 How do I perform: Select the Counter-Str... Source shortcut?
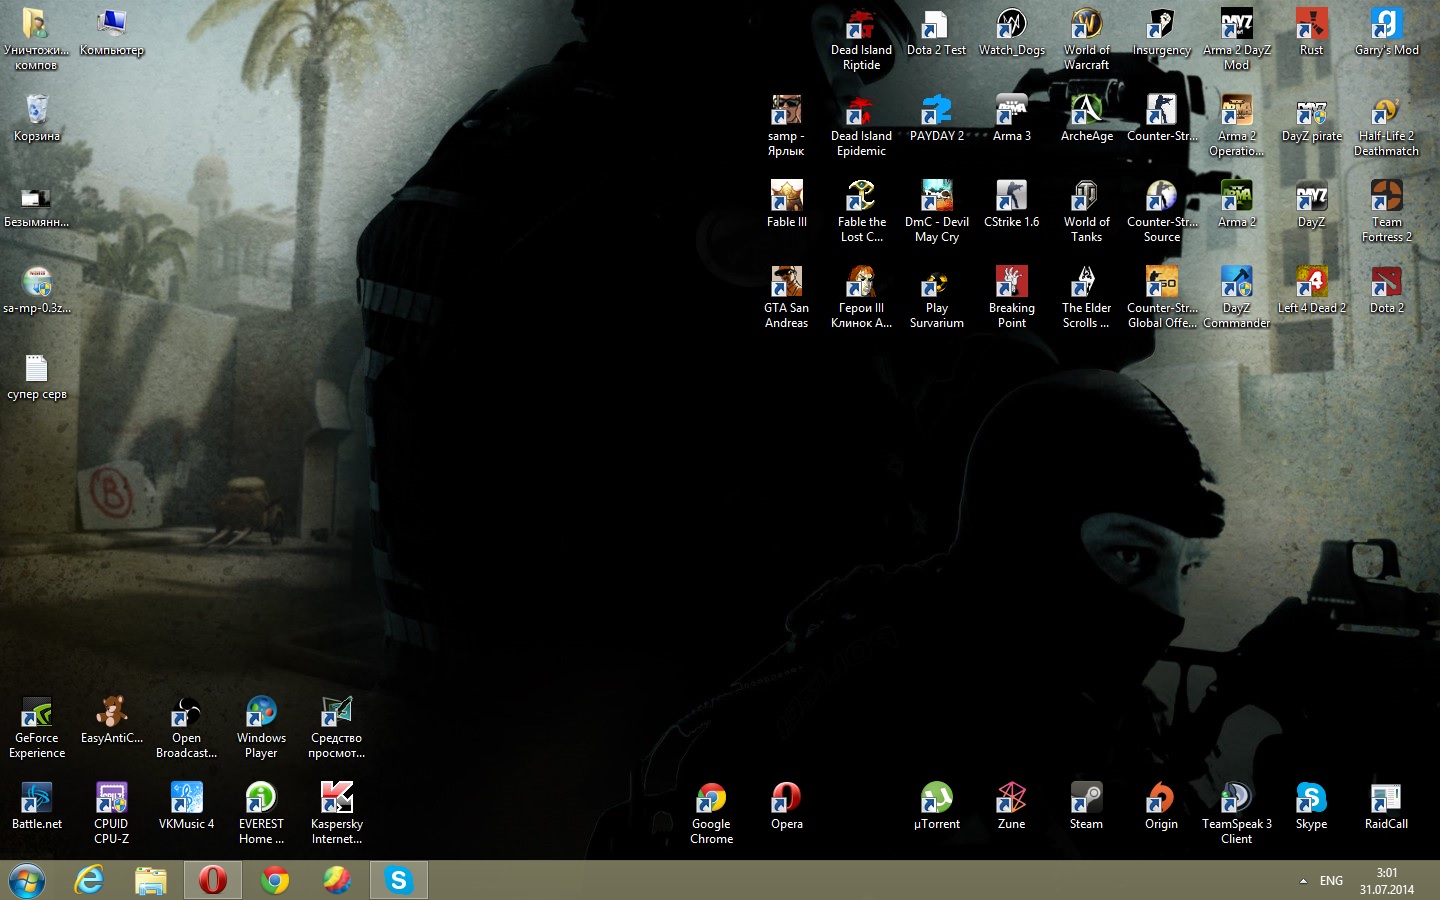coord(1161,212)
